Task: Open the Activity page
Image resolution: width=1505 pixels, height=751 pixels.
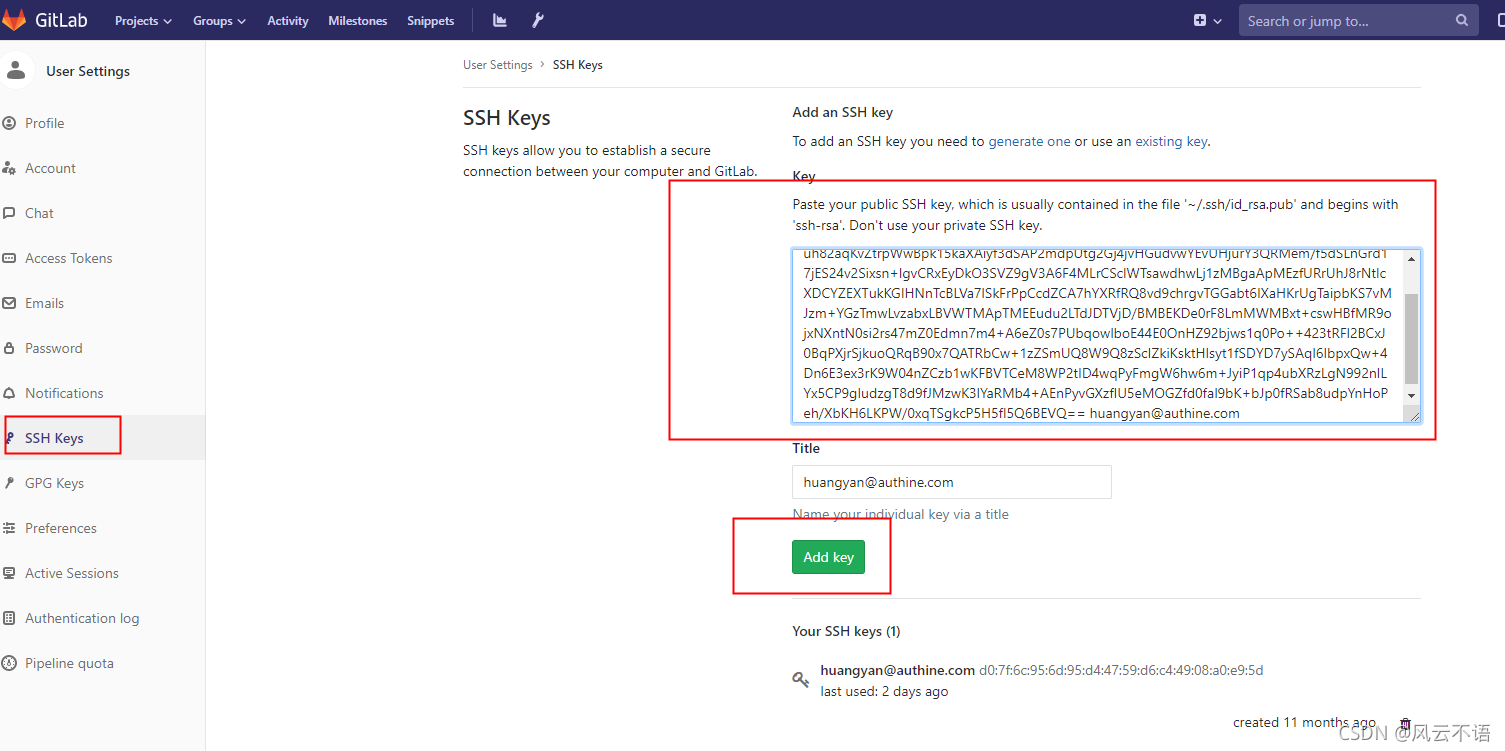Action: pyautogui.click(x=287, y=19)
